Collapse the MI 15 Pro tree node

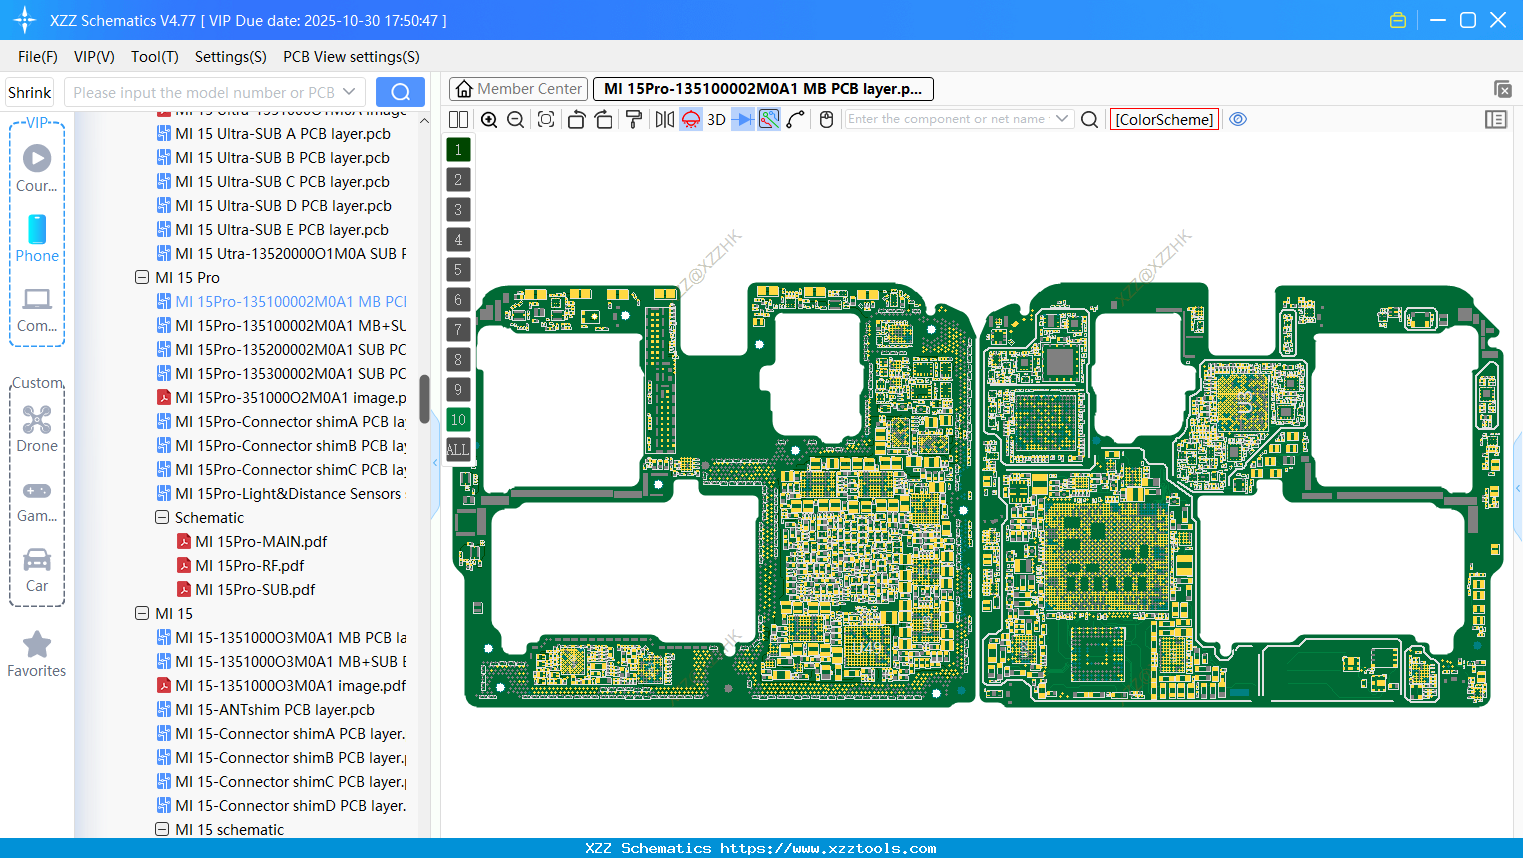(x=141, y=277)
